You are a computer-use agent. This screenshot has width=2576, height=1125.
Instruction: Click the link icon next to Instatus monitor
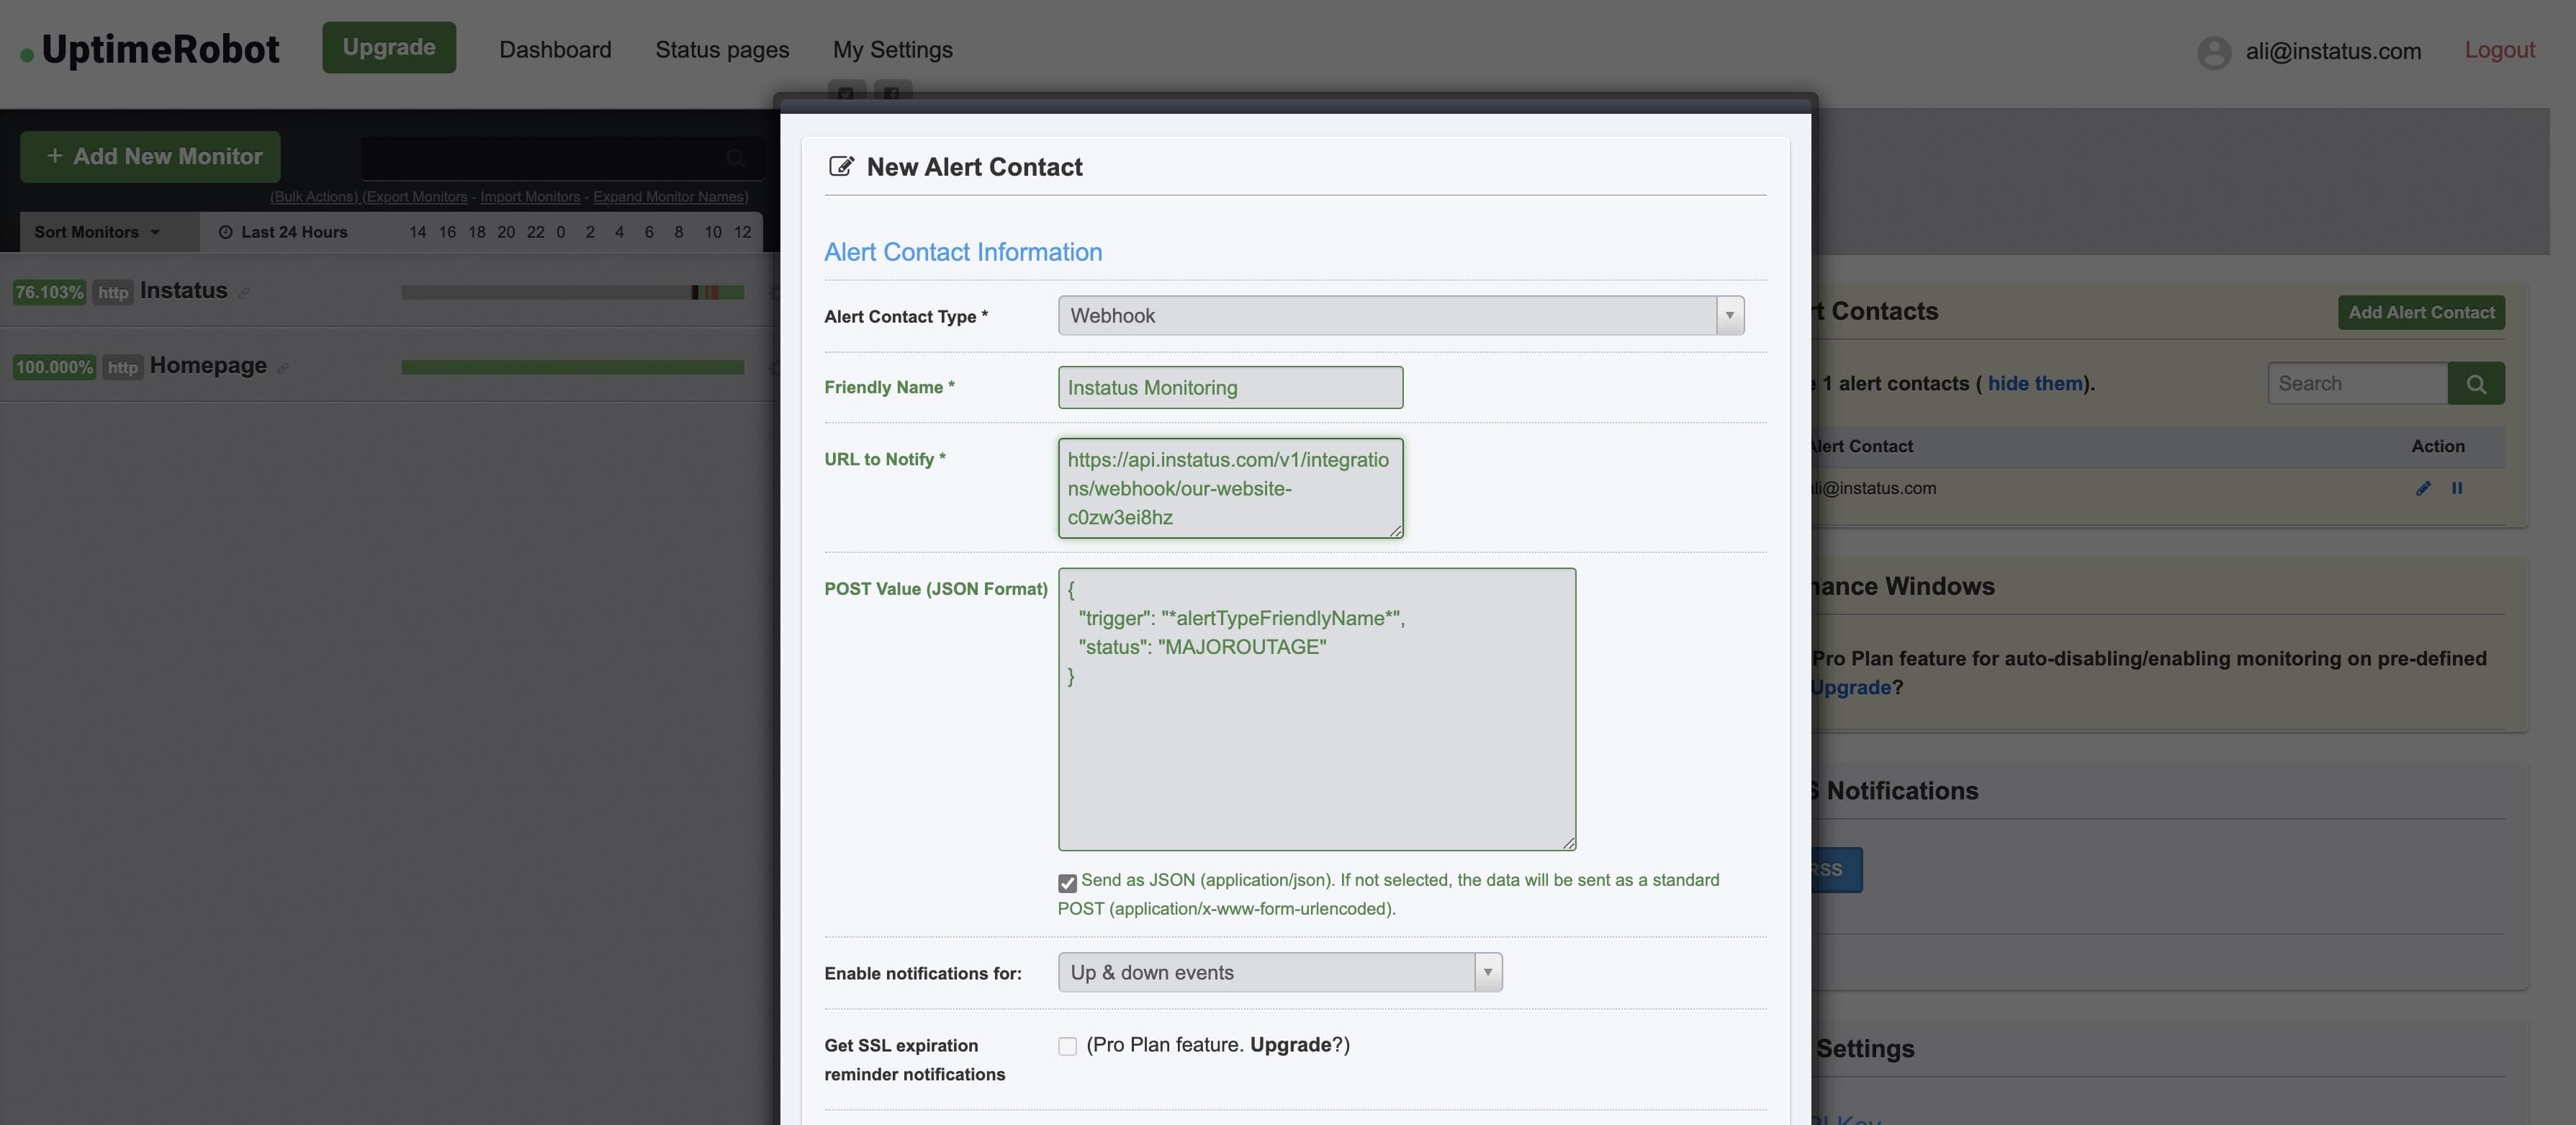pos(244,293)
